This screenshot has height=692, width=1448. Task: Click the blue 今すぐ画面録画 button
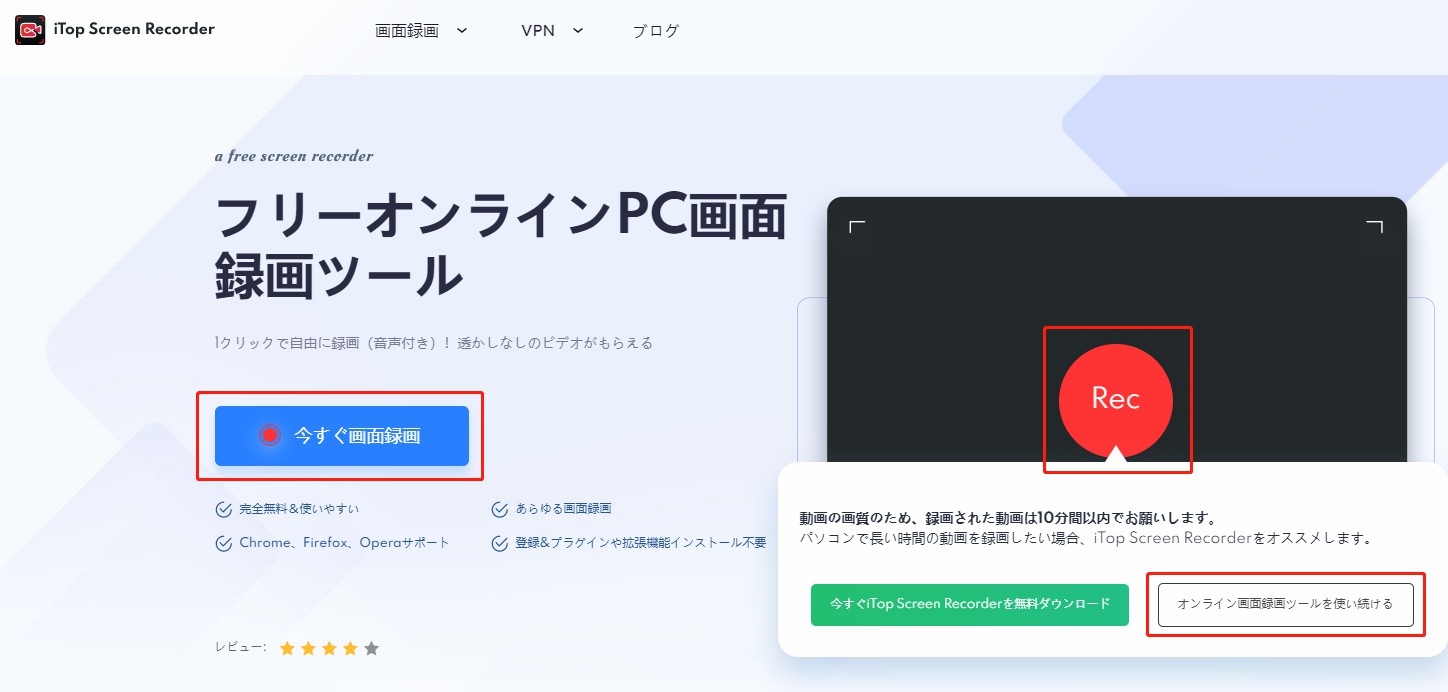pos(342,436)
